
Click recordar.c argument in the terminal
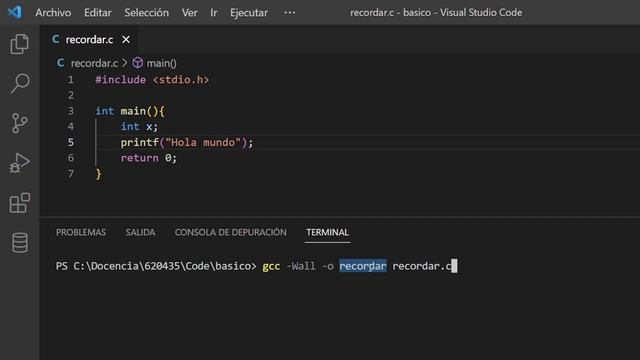(x=422, y=266)
